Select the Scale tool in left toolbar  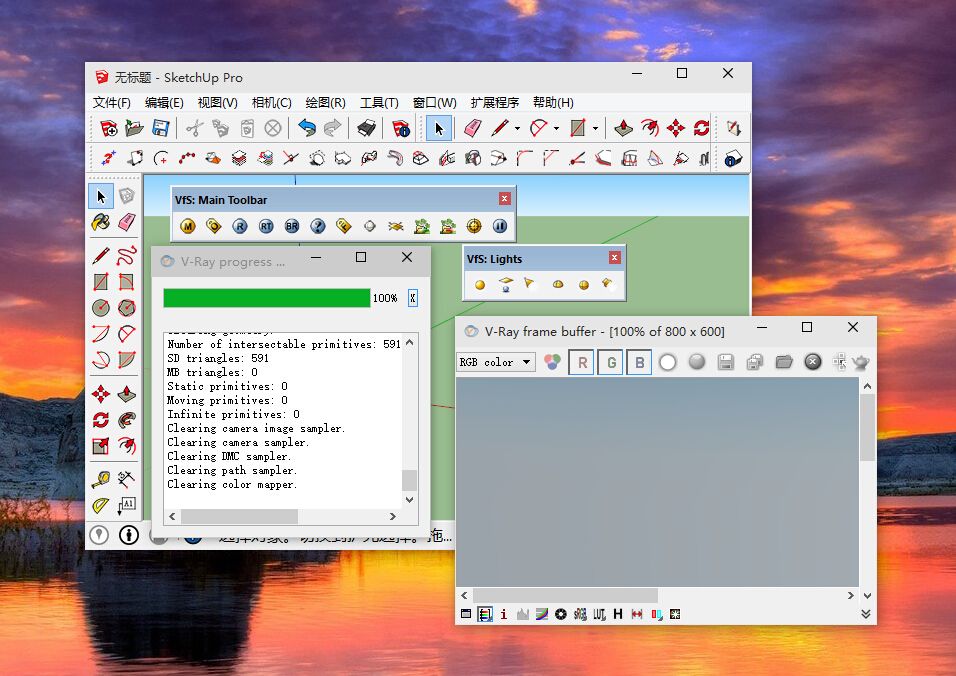tap(101, 446)
